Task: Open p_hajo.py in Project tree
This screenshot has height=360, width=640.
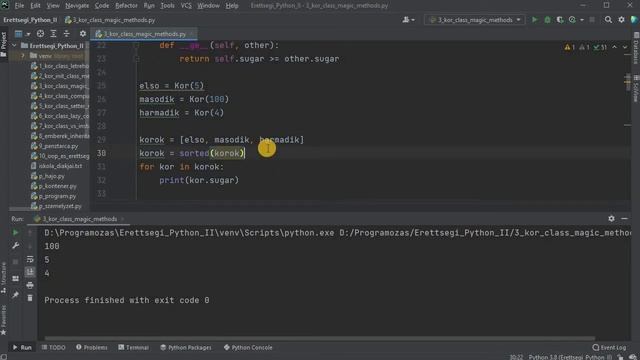Action: point(48,176)
